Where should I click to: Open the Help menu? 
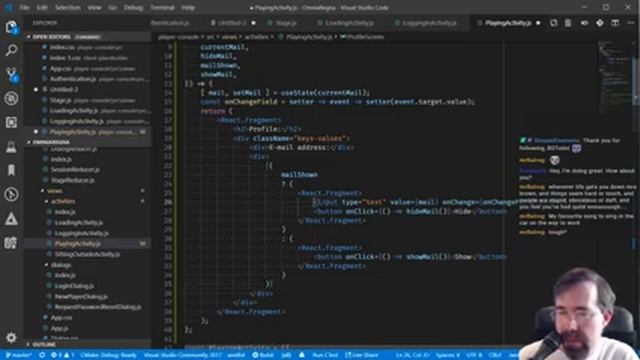188,7
